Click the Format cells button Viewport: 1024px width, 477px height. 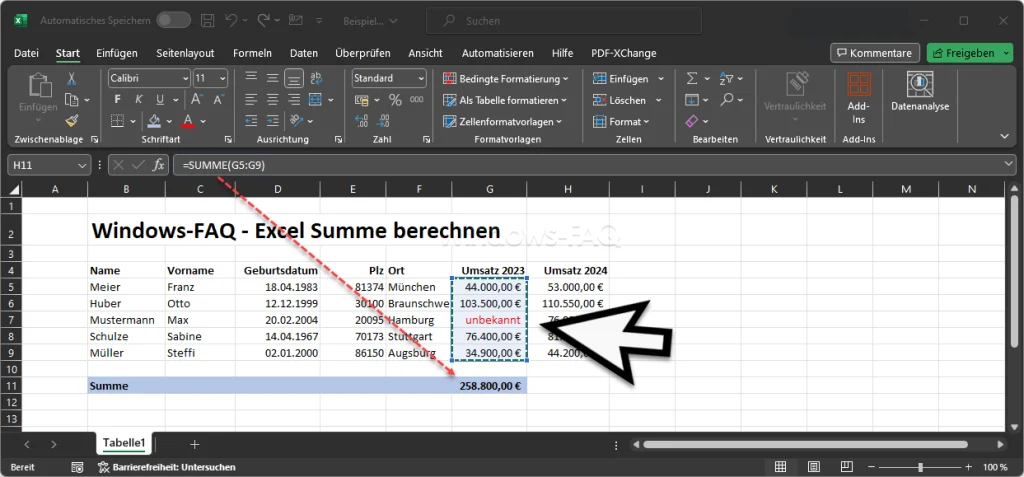point(621,122)
